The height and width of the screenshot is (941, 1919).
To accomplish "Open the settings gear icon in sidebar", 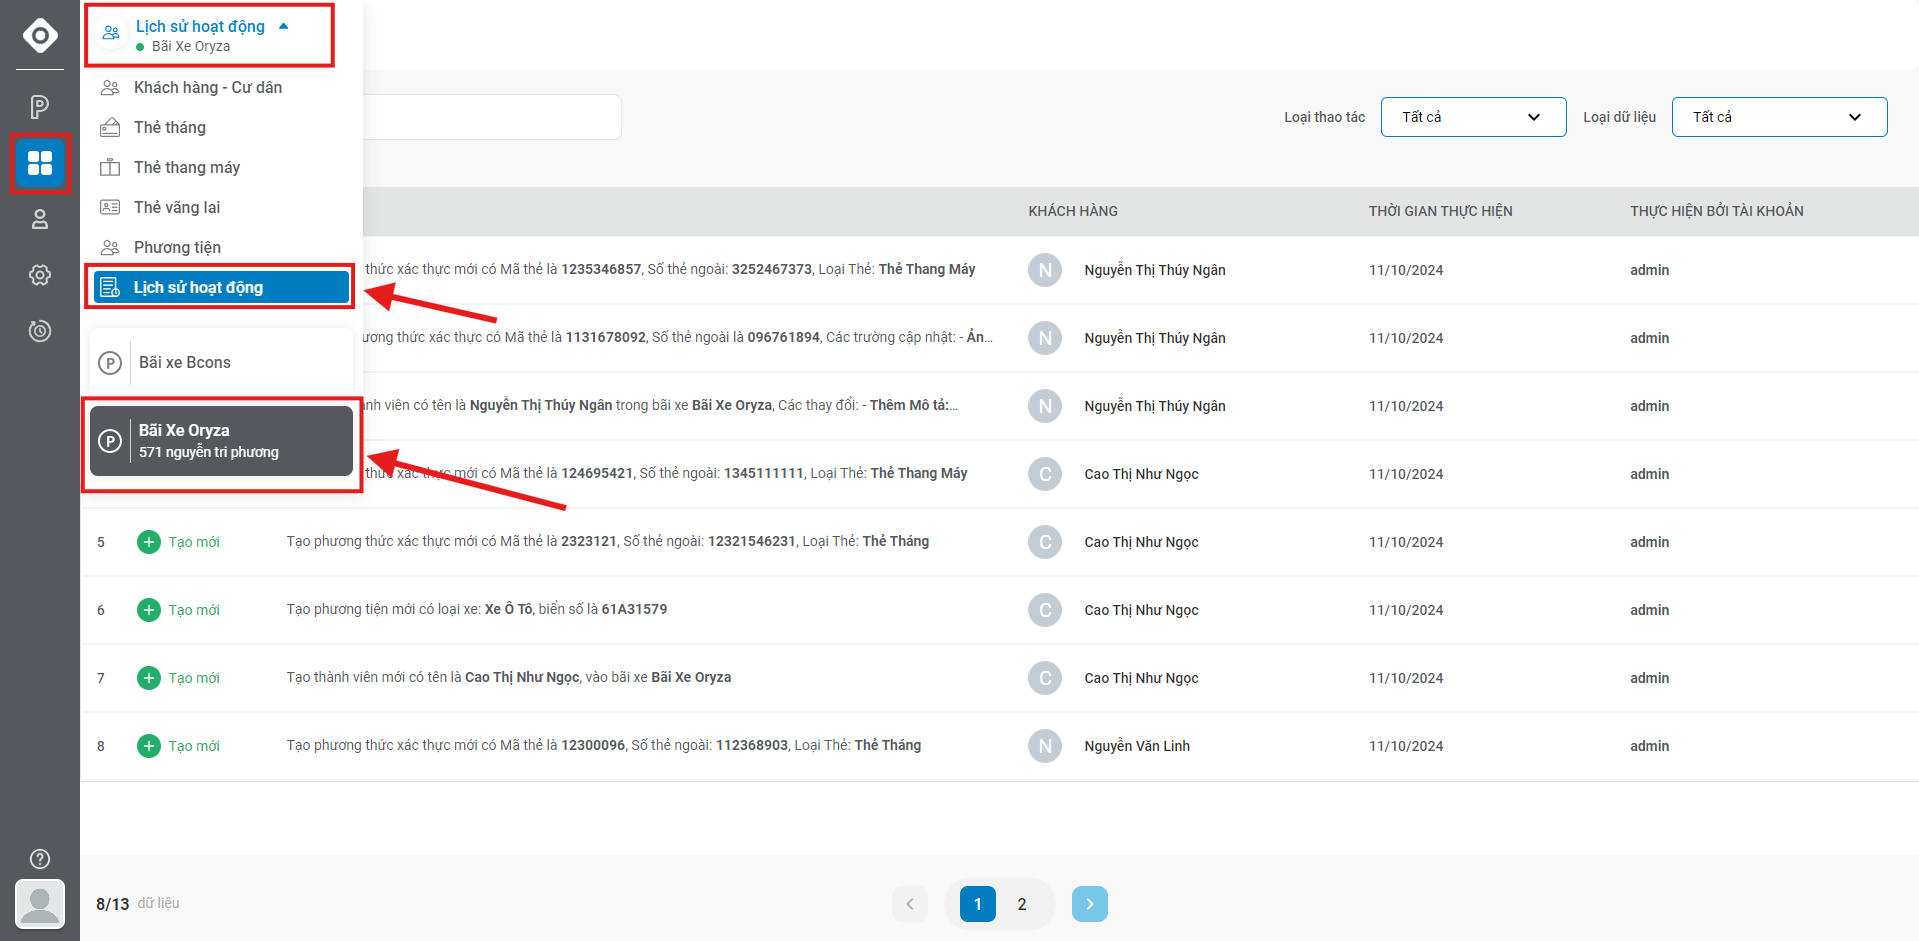I will click(40, 275).
